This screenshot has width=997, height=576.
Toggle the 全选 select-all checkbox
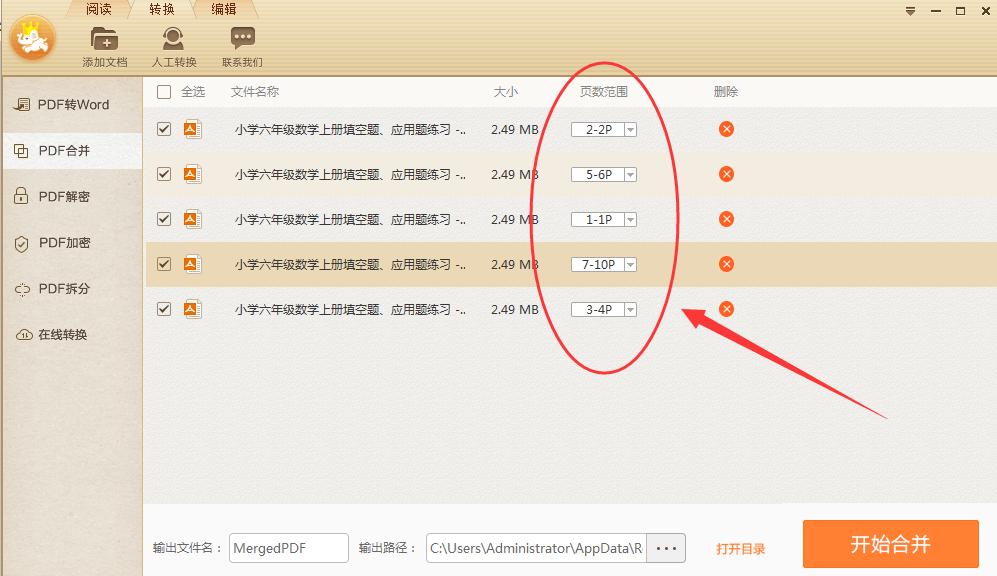[163, 91]
